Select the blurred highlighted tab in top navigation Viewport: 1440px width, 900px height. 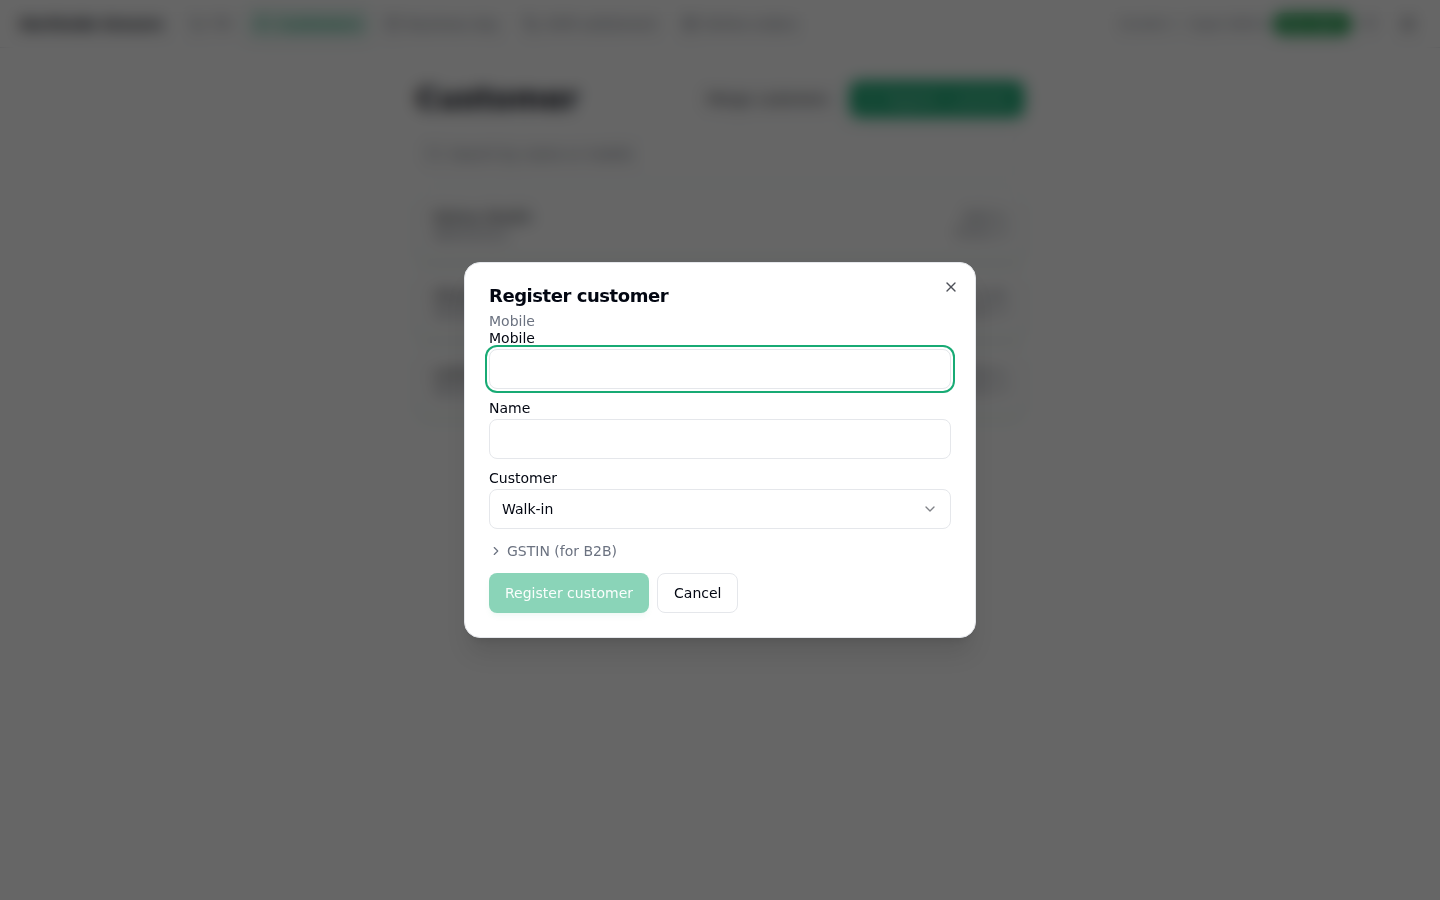pos(309,24)
